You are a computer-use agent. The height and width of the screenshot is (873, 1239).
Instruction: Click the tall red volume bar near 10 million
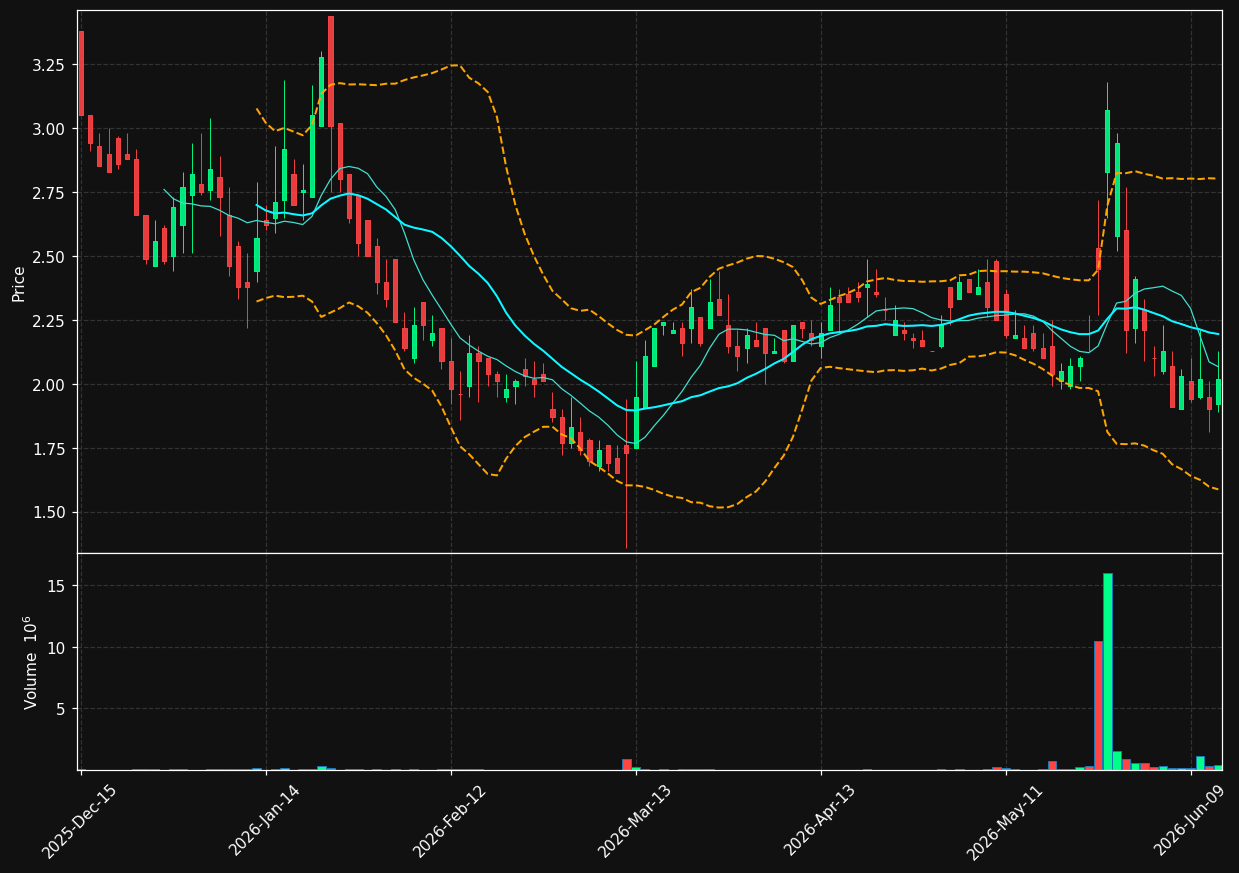coord(1098,705)
